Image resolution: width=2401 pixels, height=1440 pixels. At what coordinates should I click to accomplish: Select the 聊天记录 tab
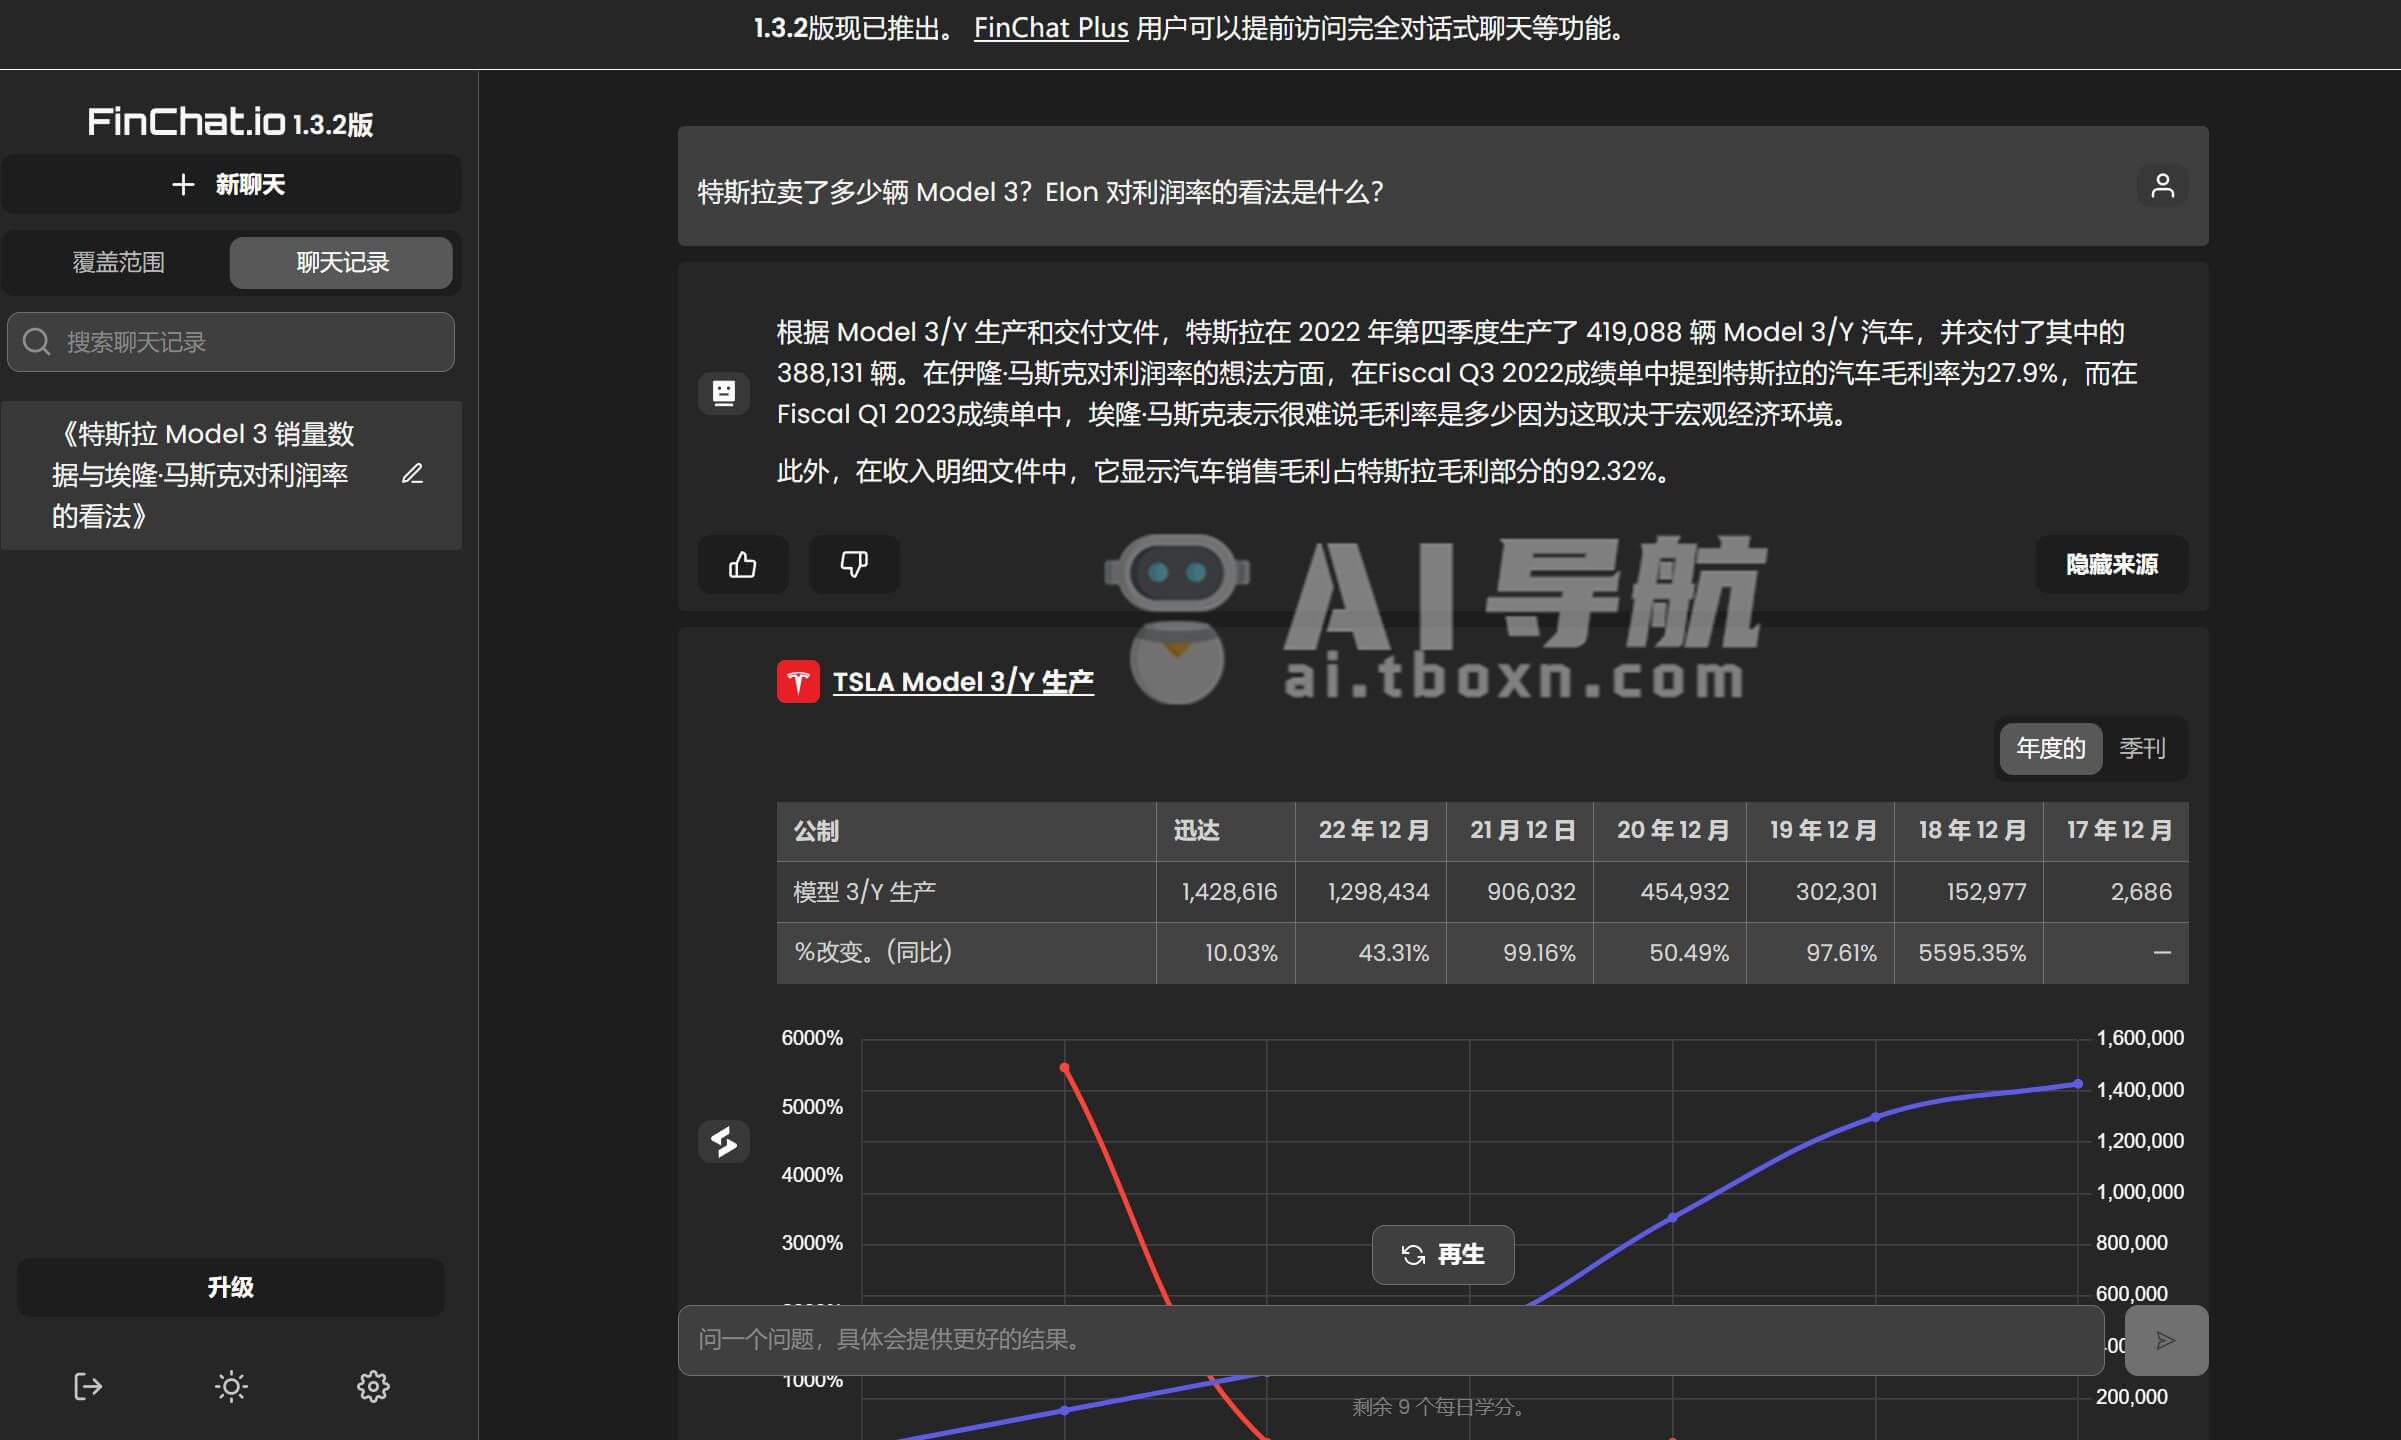(x=342, y=262)
